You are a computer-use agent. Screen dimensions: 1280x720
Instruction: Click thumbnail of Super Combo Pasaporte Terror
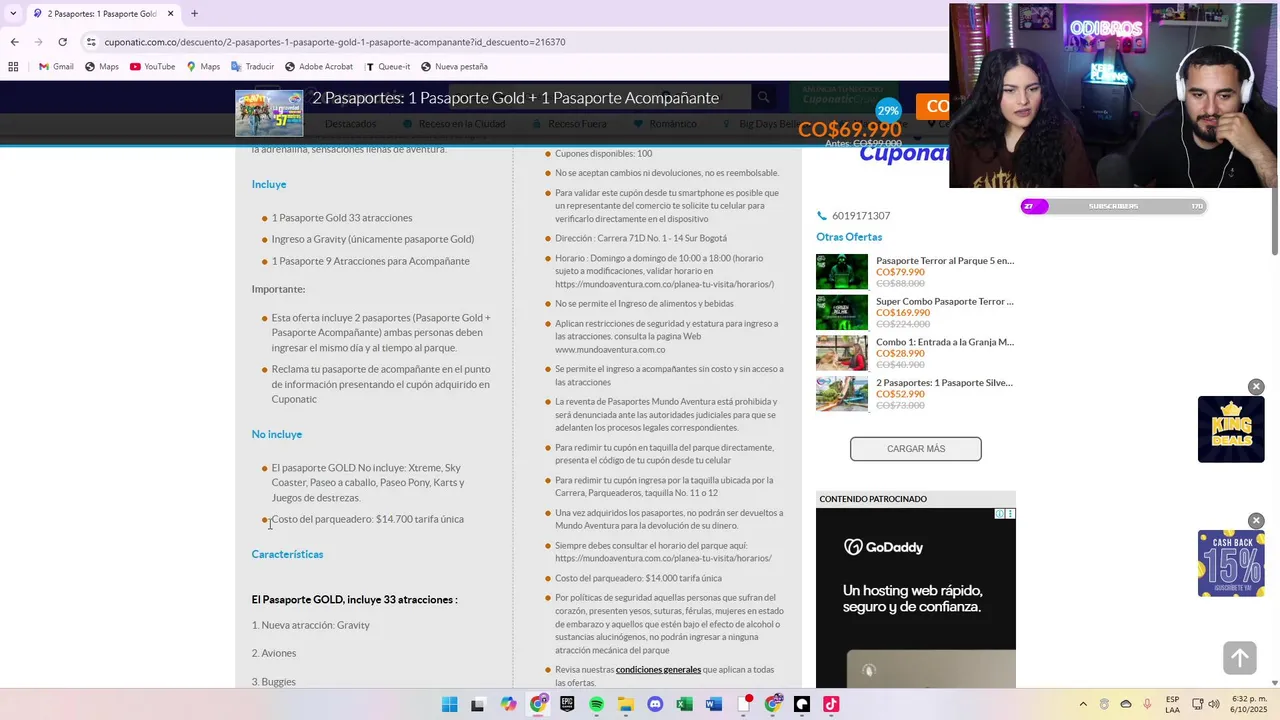pos(842,313)
